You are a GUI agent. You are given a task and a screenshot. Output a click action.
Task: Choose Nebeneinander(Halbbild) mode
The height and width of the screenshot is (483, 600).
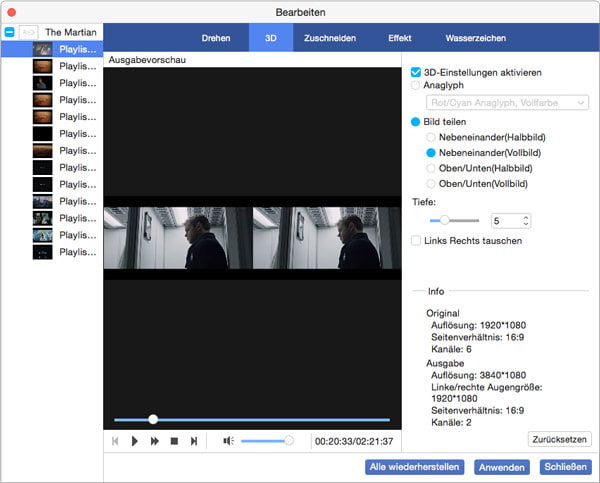(x=431, y=137)
